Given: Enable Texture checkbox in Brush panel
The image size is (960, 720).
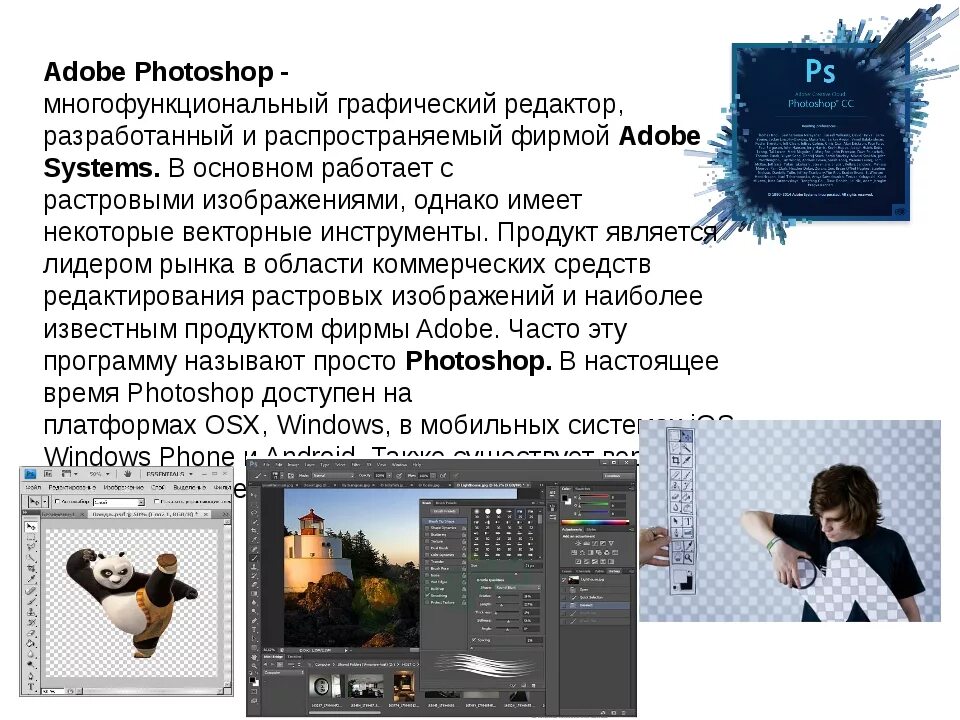Looking at the screenshot, I should pyautogui.click(x=427, y=541).
